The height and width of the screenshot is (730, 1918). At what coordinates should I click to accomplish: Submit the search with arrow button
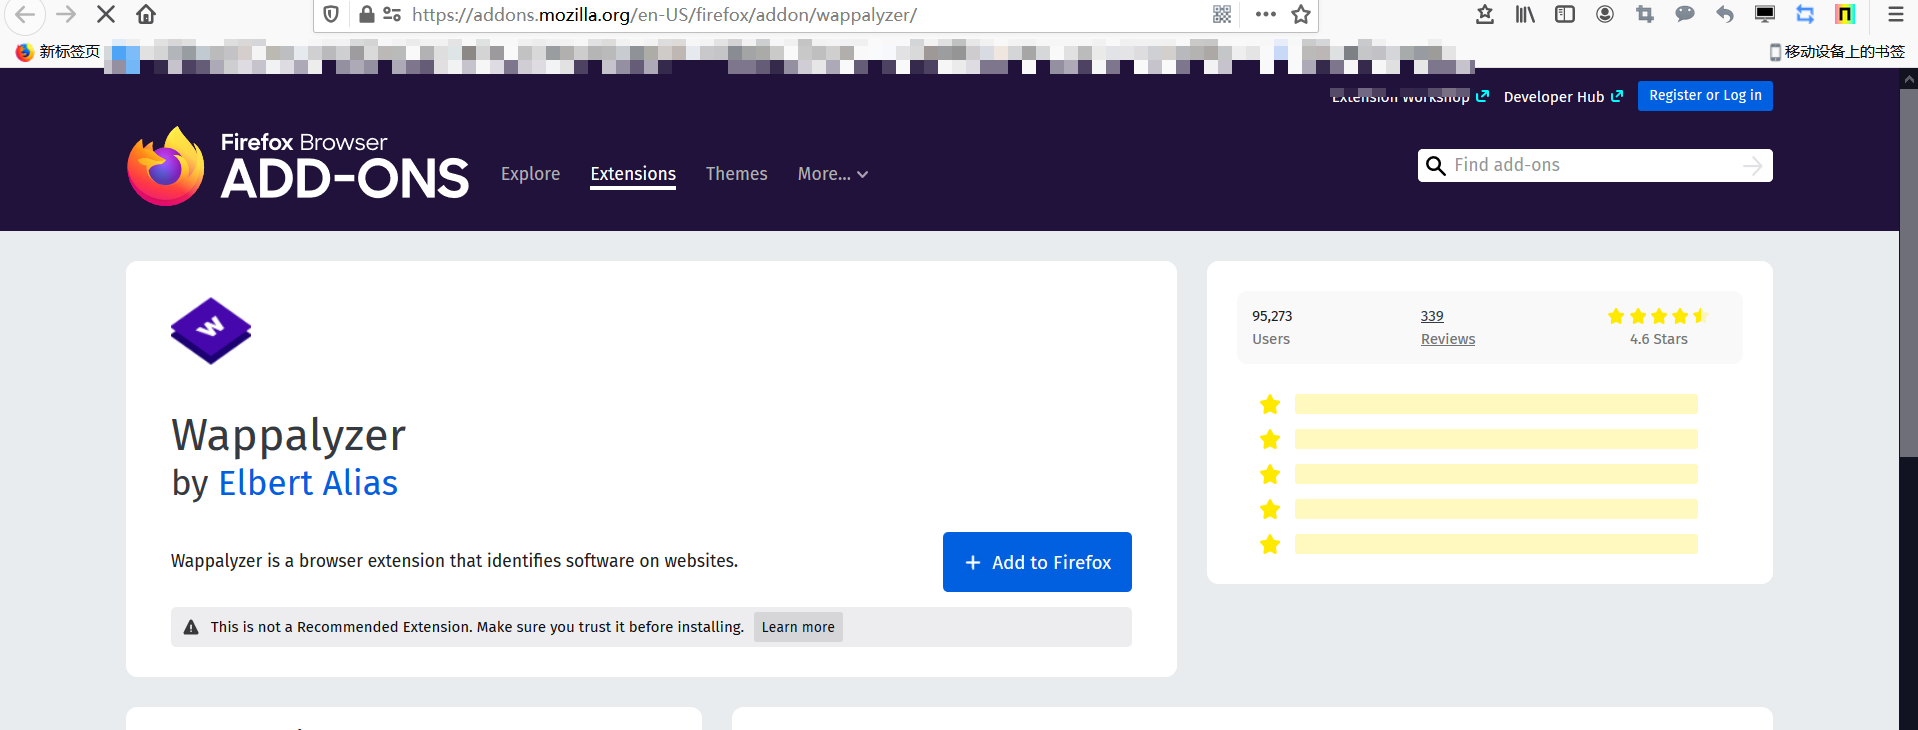[1752, 166]
